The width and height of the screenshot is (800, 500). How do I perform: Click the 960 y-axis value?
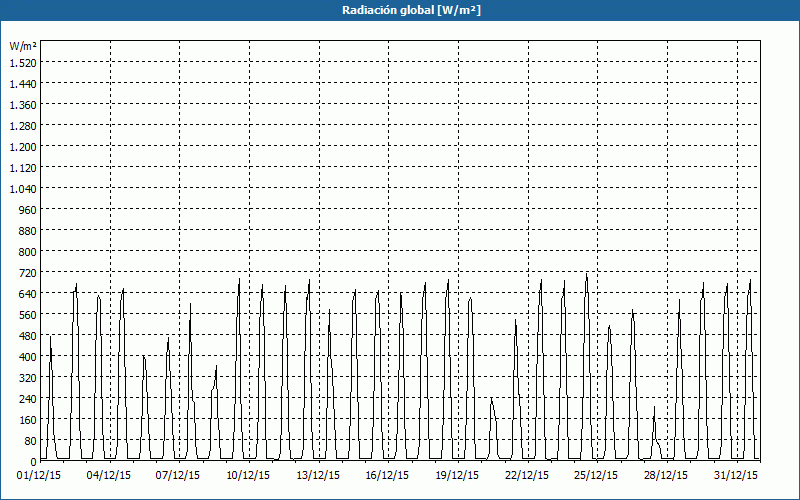pyautogui.click(x=28, y=210)
